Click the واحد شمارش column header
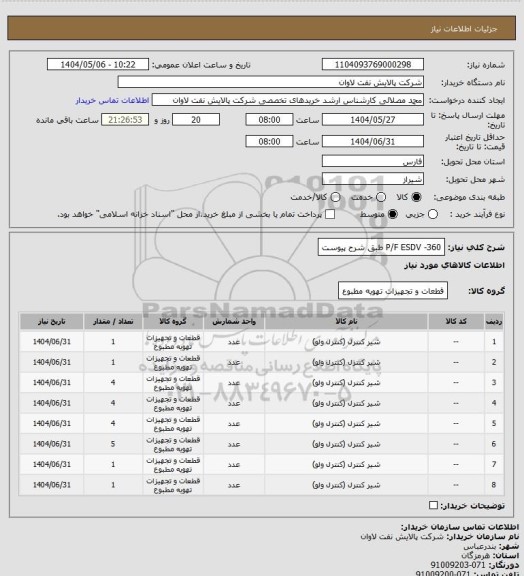 tap(234, 321)
